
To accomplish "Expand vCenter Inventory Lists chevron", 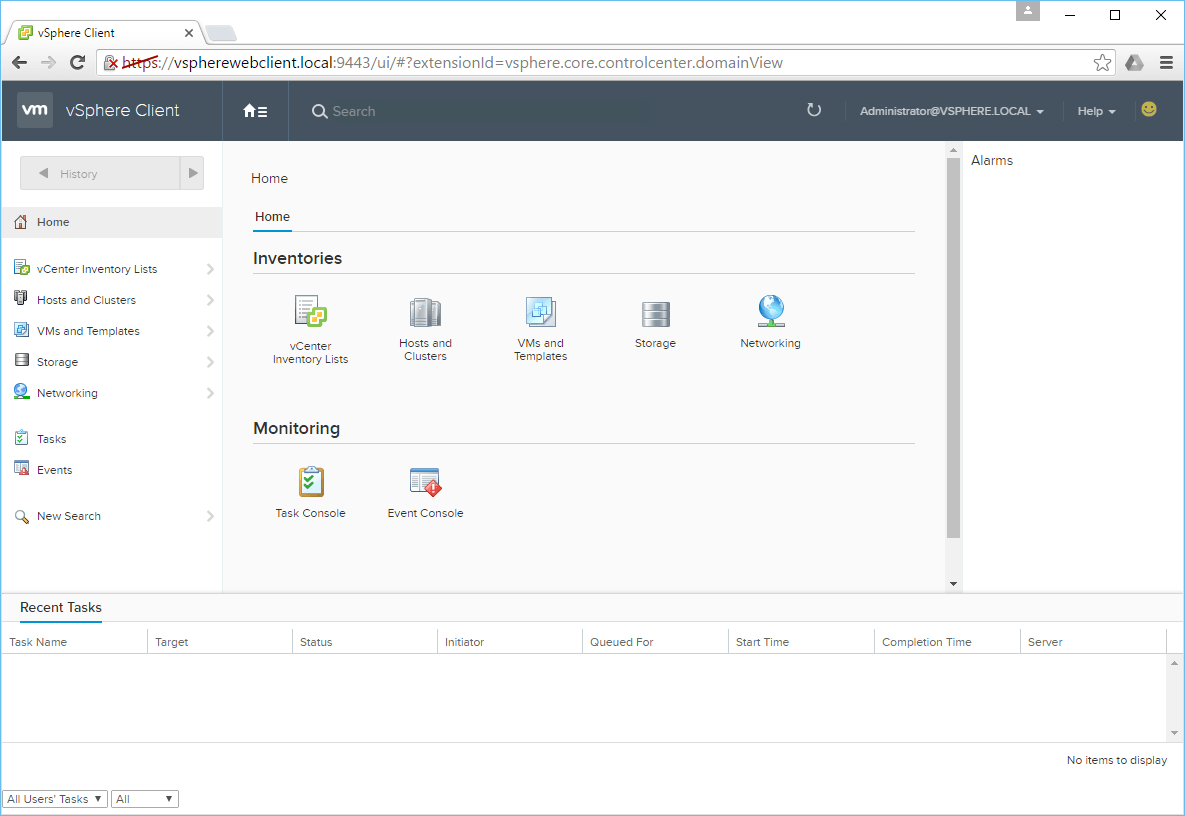I will coord(210,269).
